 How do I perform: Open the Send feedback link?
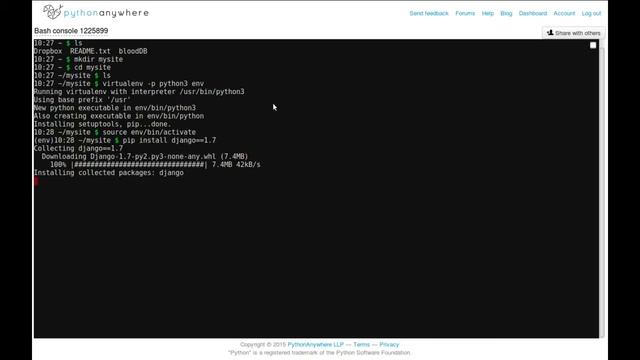click(x=429, y=13)
